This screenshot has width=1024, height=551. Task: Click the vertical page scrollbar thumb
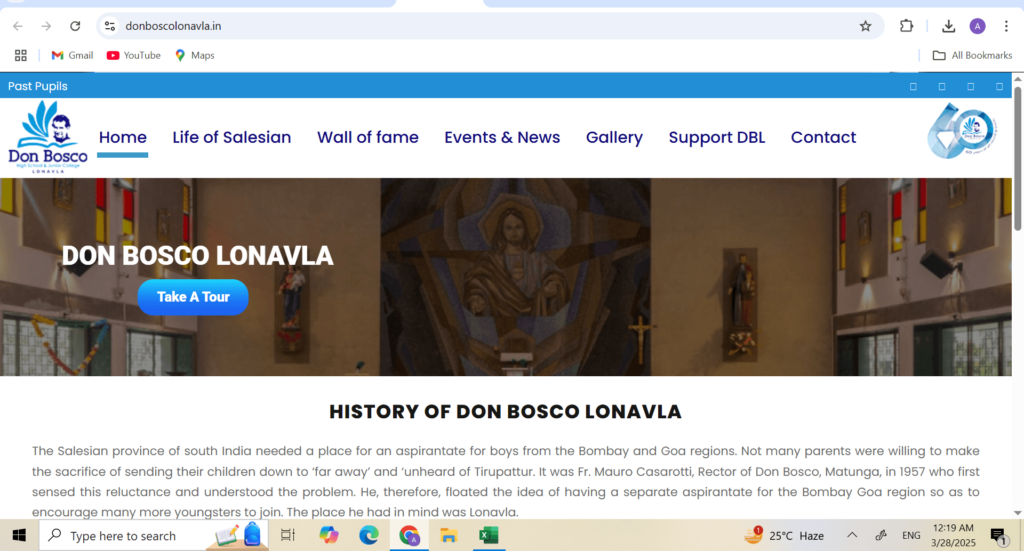tap(1018, 160)
